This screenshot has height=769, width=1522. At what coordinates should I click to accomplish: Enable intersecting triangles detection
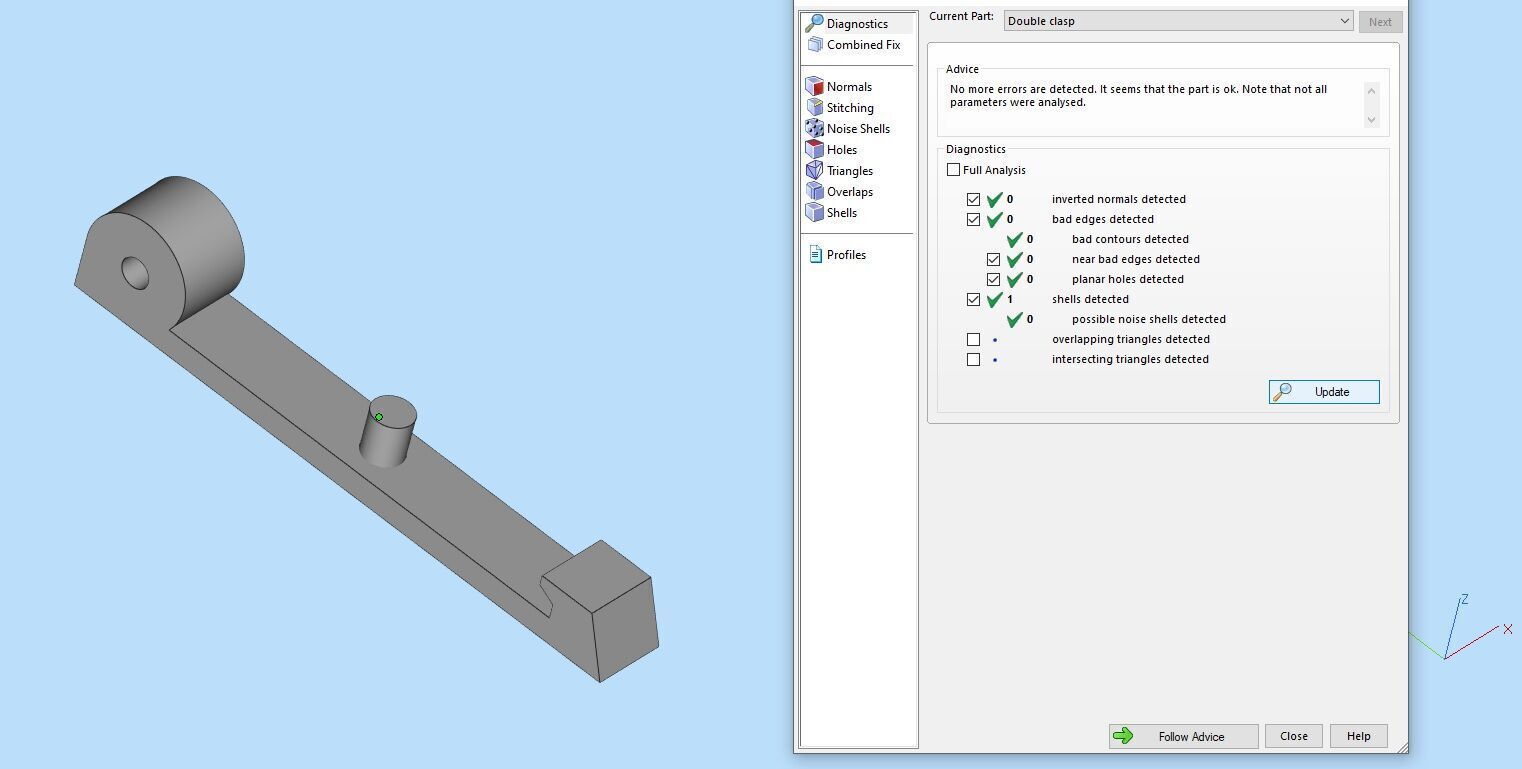pos(973,359)
